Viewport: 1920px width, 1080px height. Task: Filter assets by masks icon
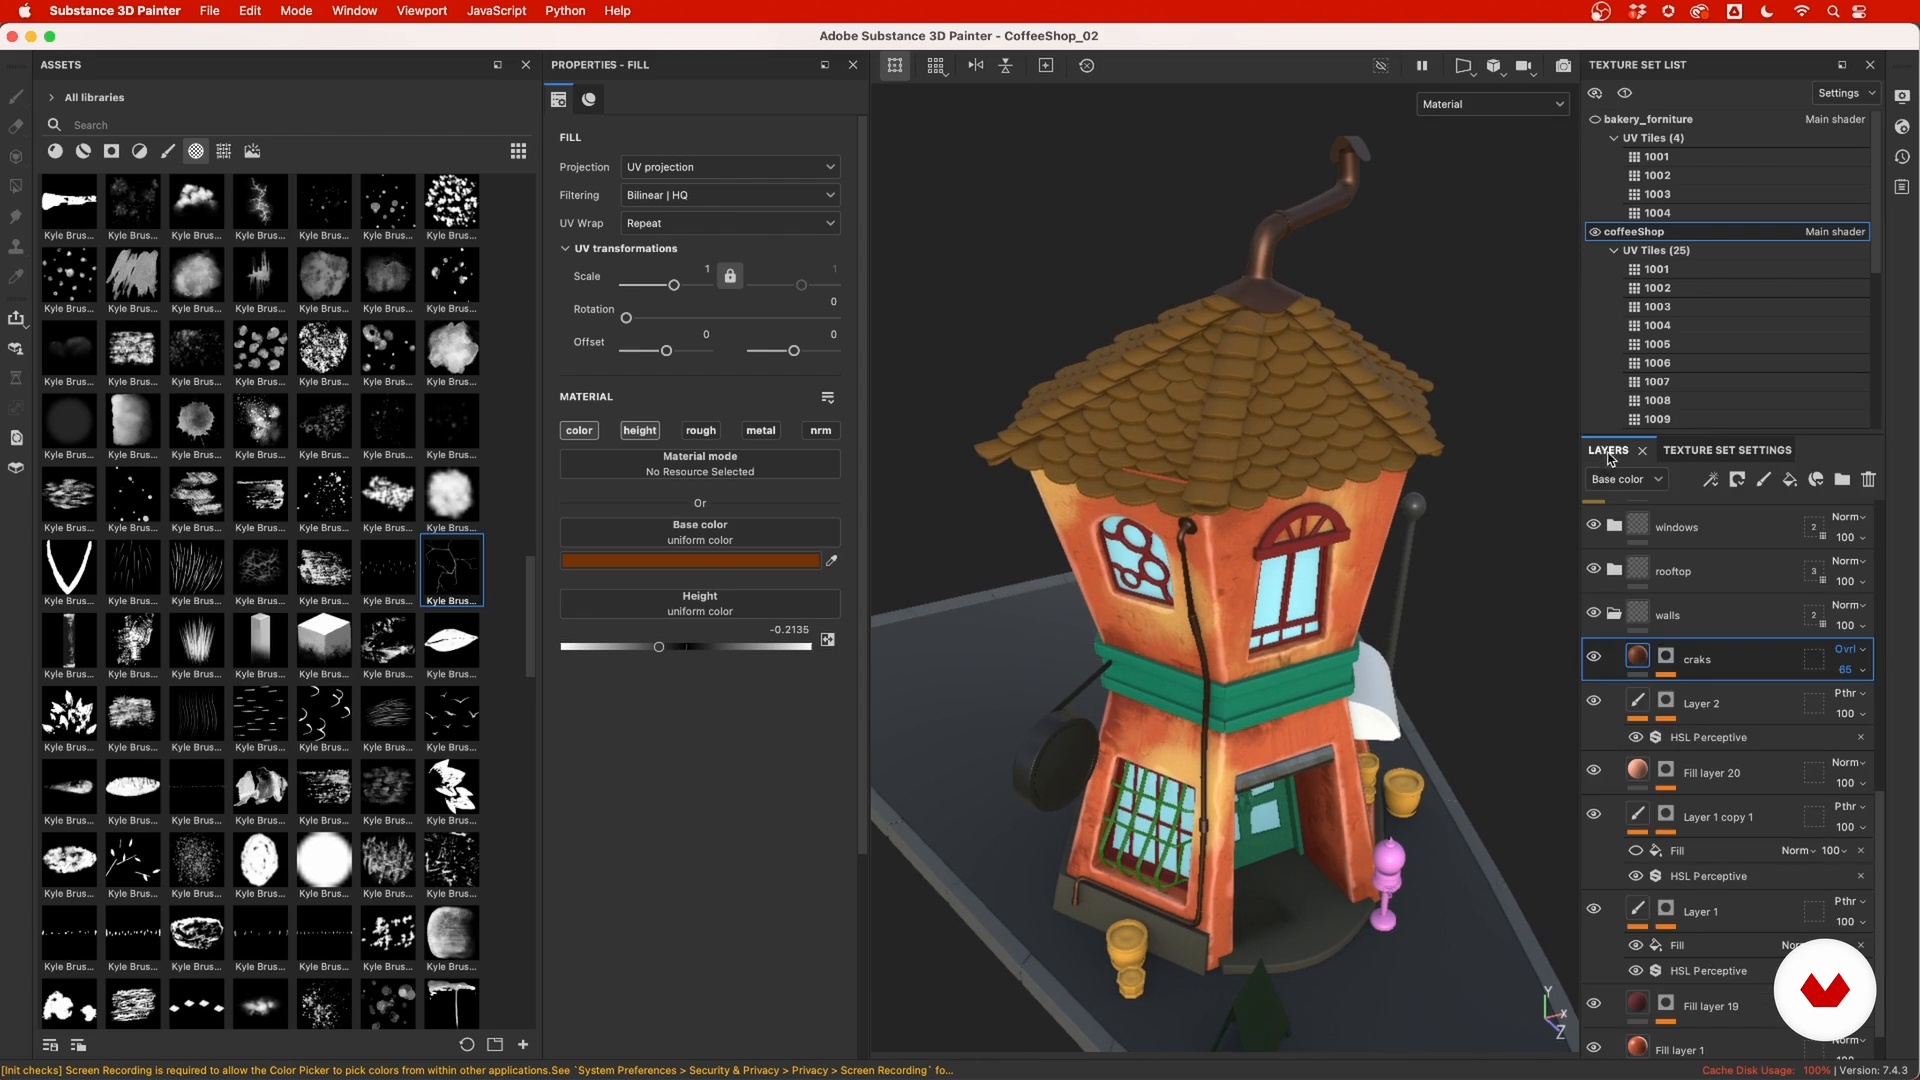coord(112,151)
